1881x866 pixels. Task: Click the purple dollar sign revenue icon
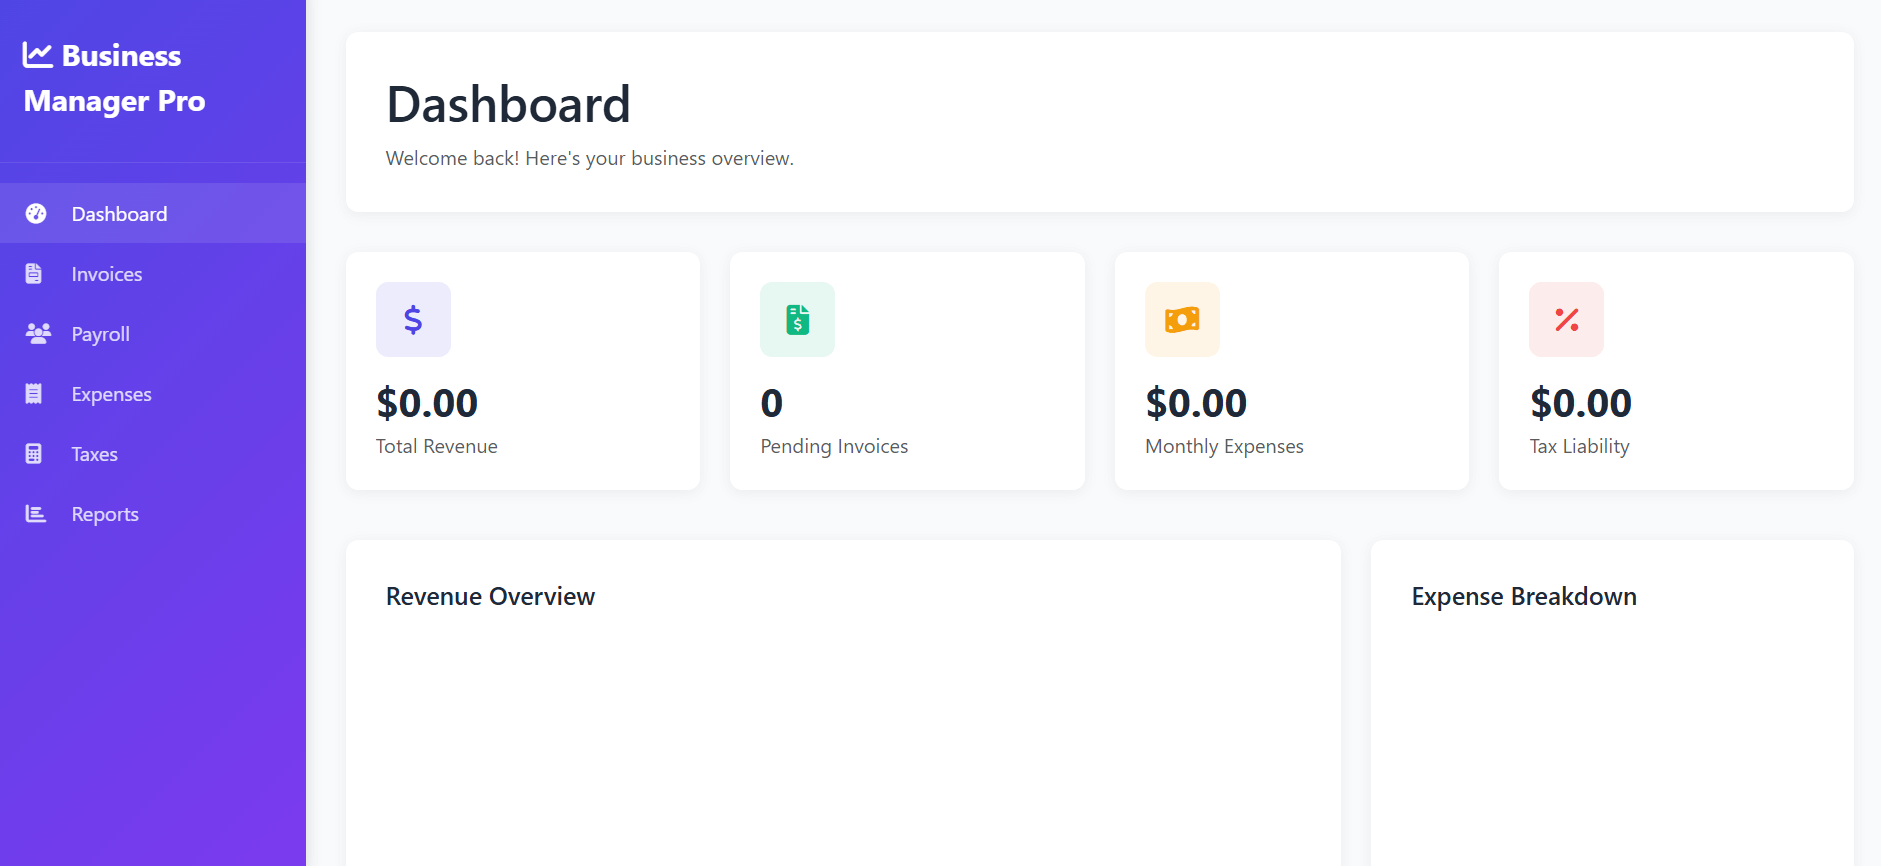[x=413, y=320]
